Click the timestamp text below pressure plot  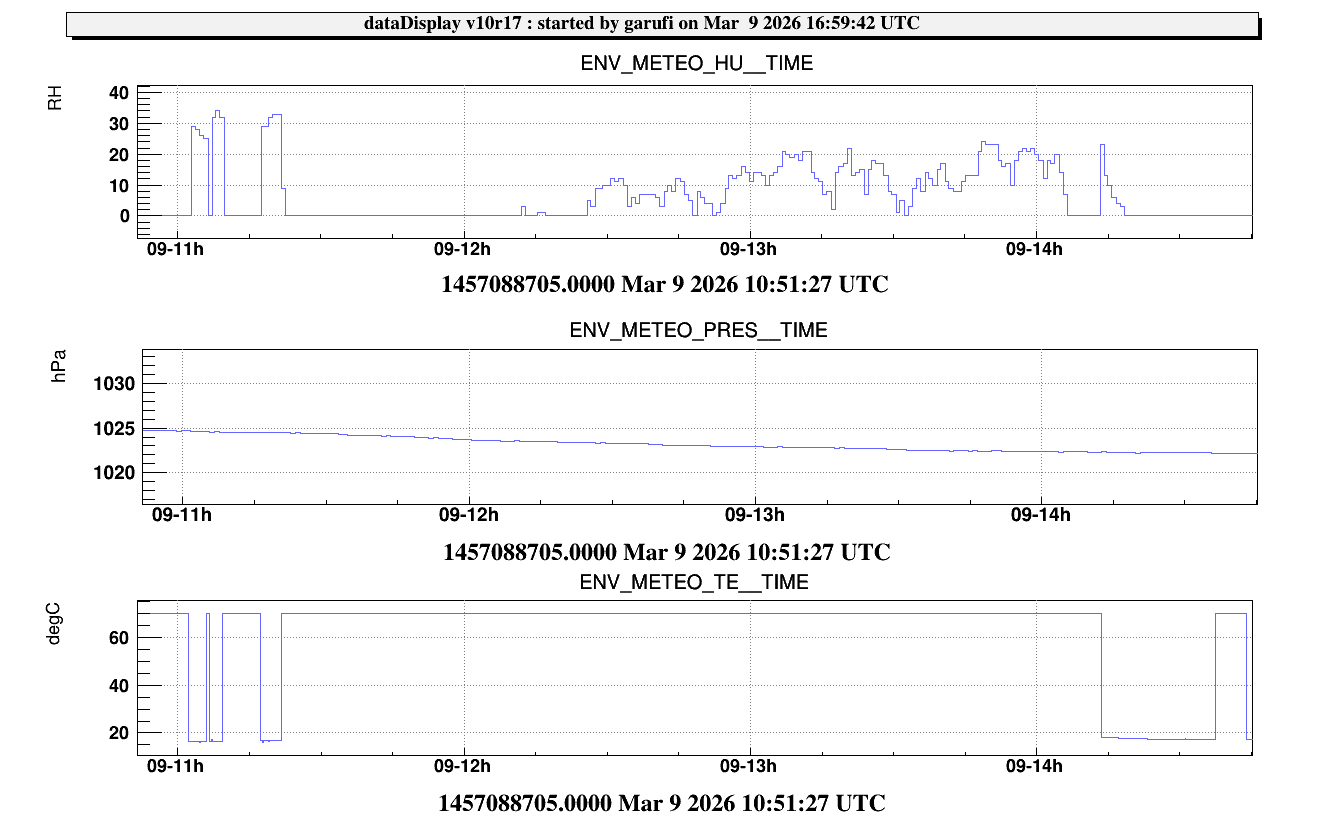(x=666, y=552)
